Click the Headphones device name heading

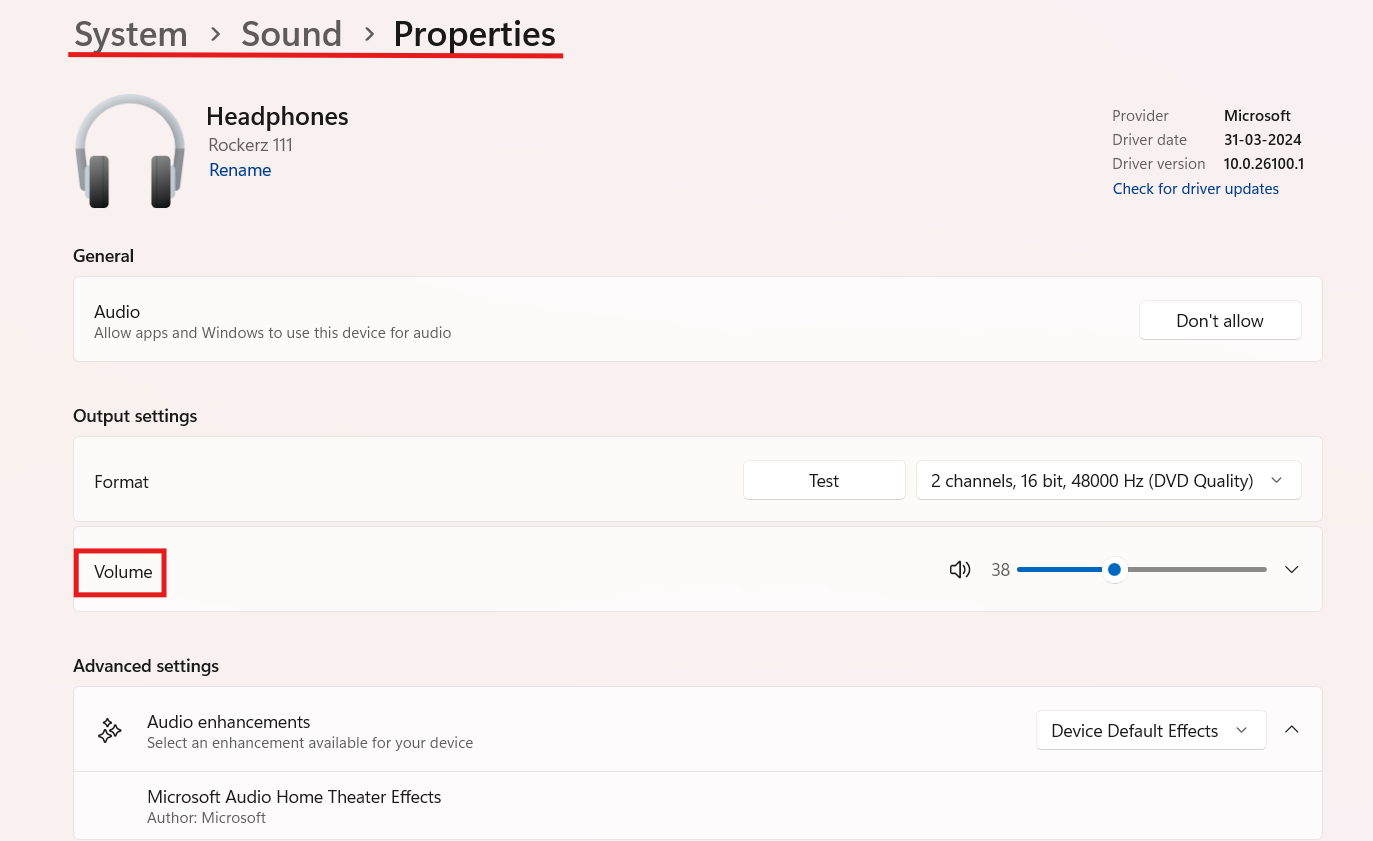[277, 117]
